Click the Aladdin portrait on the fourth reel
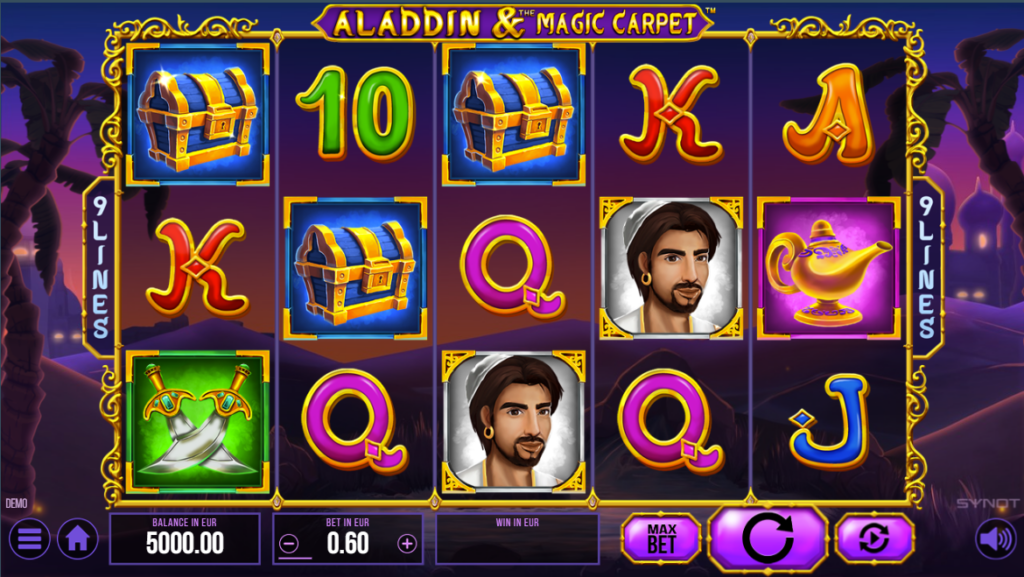Image resolution: width=1024 pixels, height=577 pixels. (x=671, y=268)
